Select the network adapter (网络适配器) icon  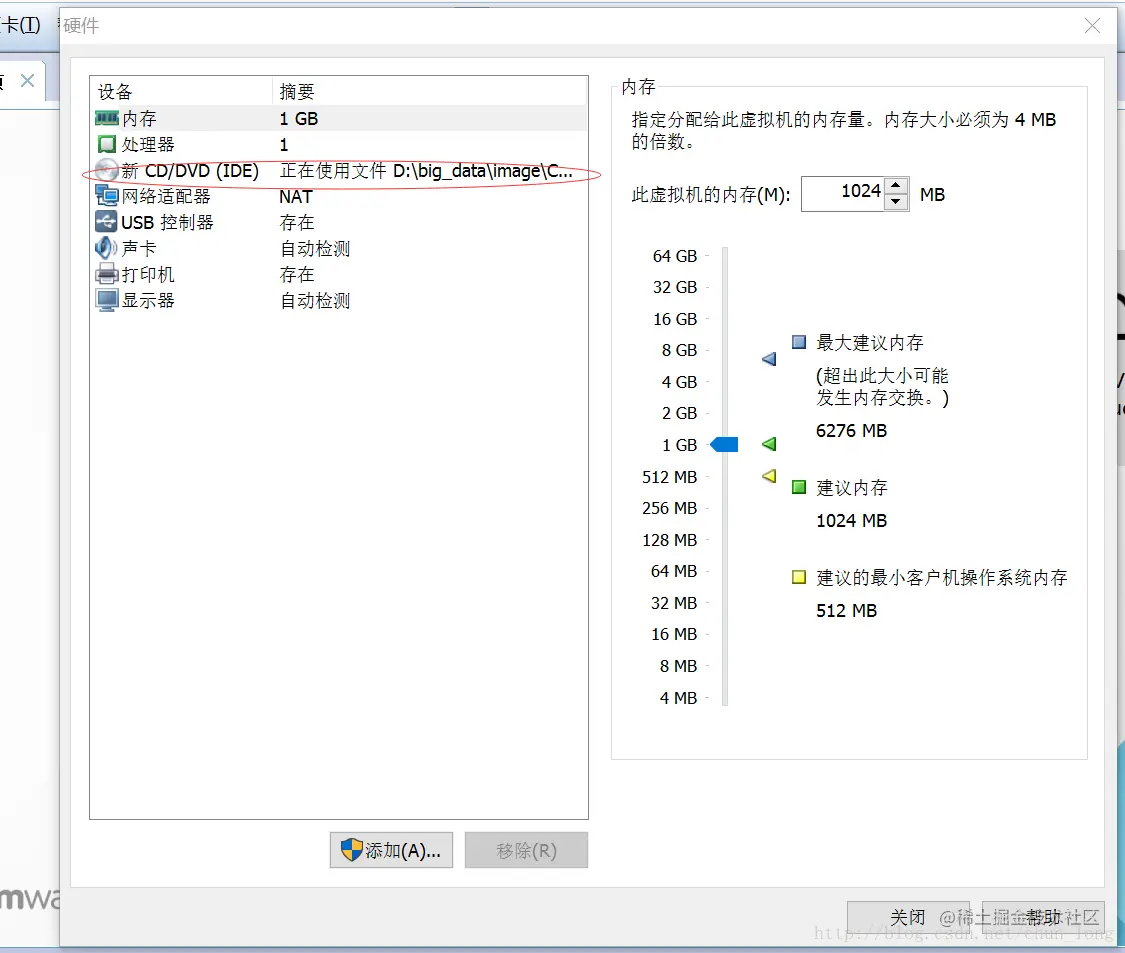click(x=107, y=195)
